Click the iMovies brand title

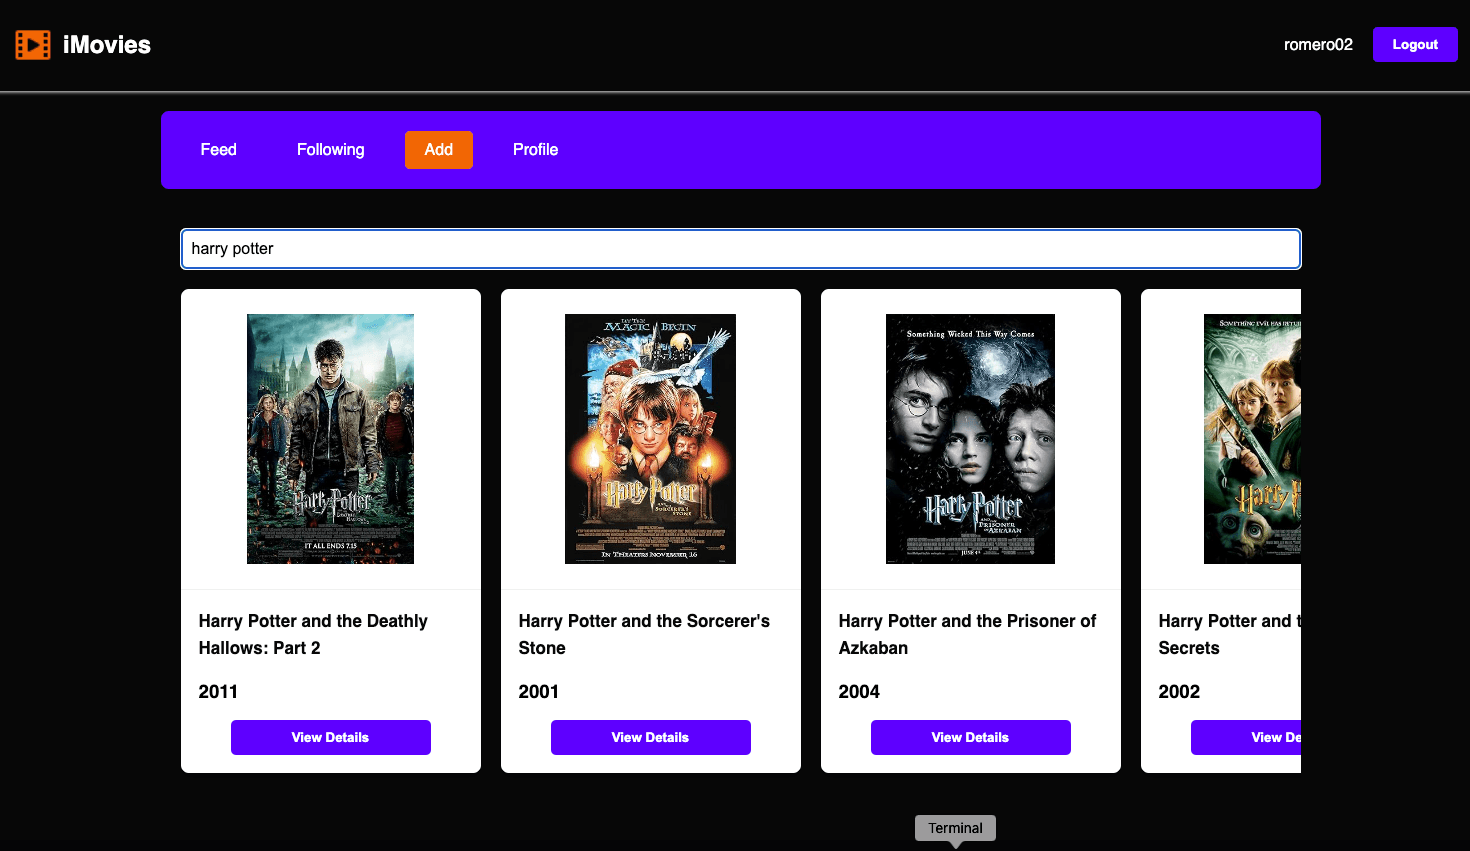point(106,45)
